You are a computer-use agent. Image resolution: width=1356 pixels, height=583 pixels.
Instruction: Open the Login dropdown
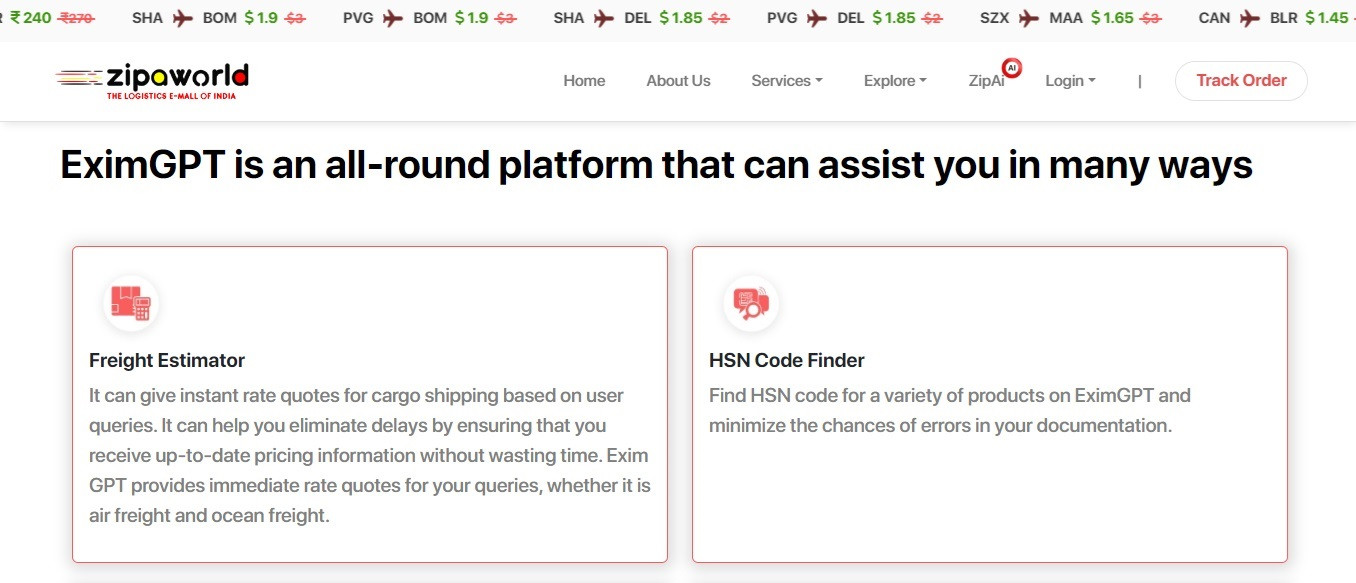tap(1070, 81)
